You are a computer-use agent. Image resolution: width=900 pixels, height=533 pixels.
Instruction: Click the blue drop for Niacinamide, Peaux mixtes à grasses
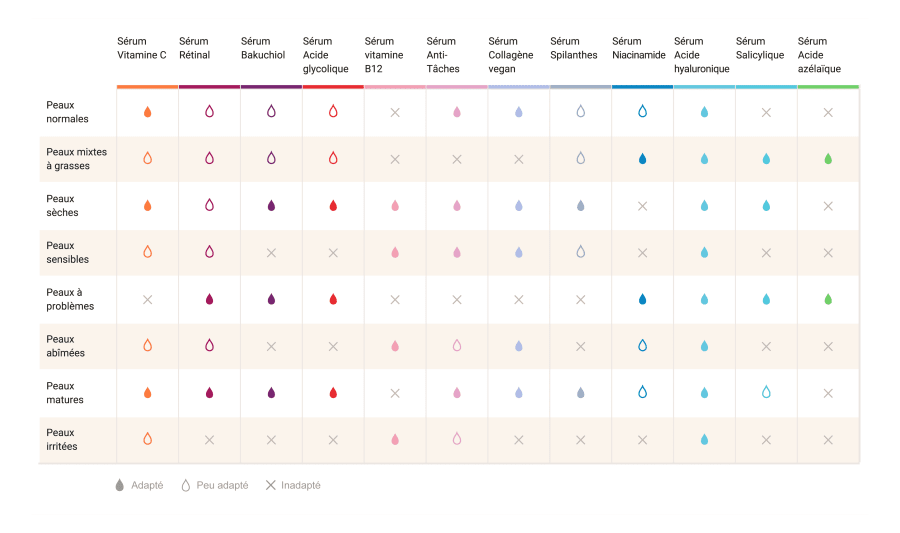pyautogui.click(x=642, y=159)
